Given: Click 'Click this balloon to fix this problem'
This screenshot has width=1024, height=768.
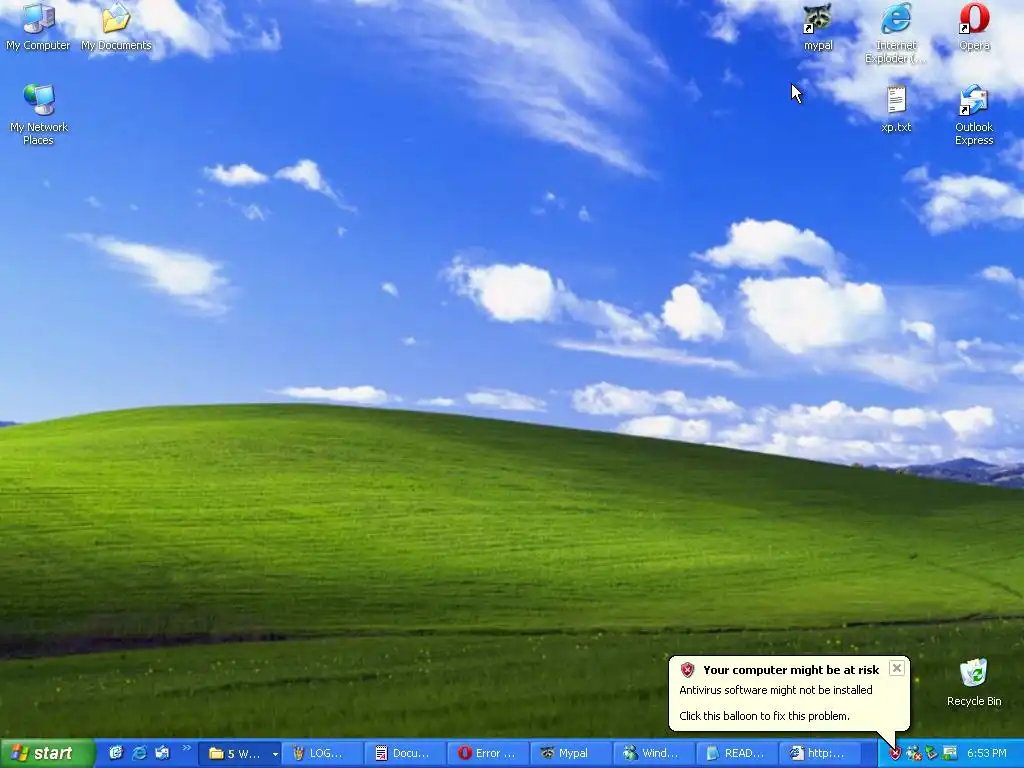Looking at the screenshot, I should 764,716.
